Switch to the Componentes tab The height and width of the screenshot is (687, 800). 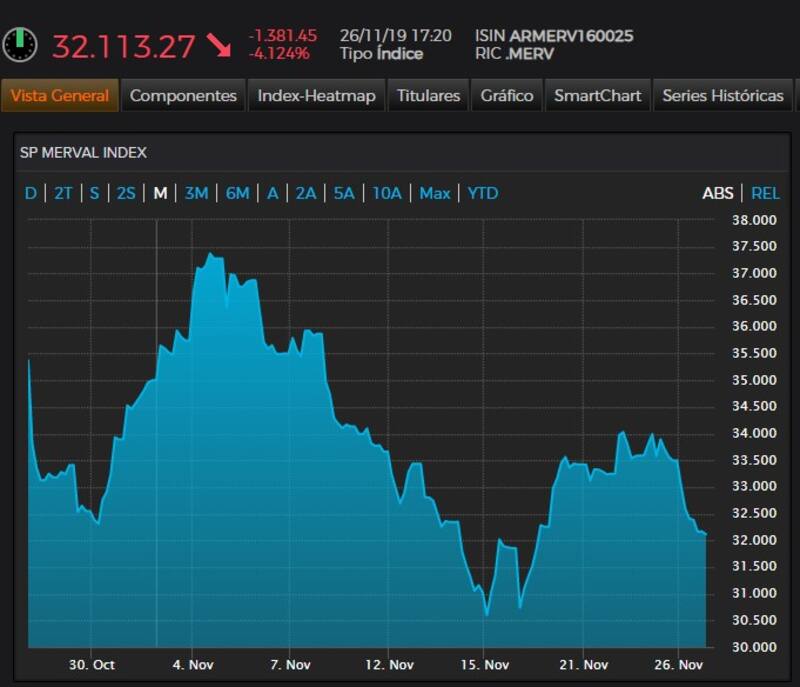pyautogui.click(x=183, y=96)
